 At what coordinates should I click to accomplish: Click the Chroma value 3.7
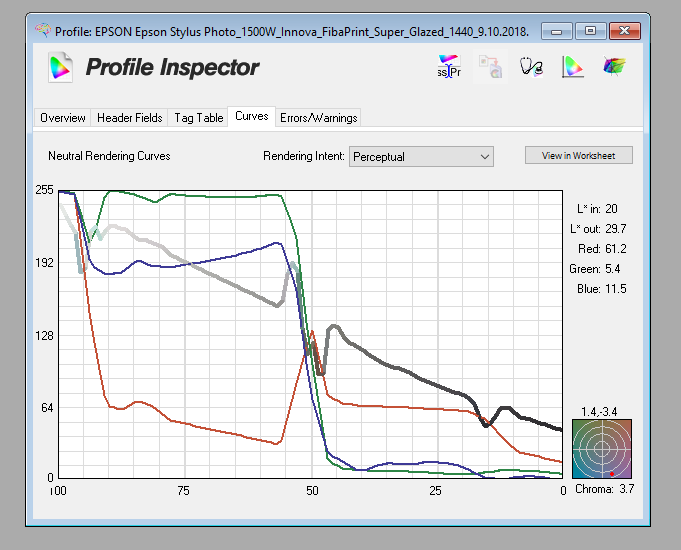click(627, 489)
